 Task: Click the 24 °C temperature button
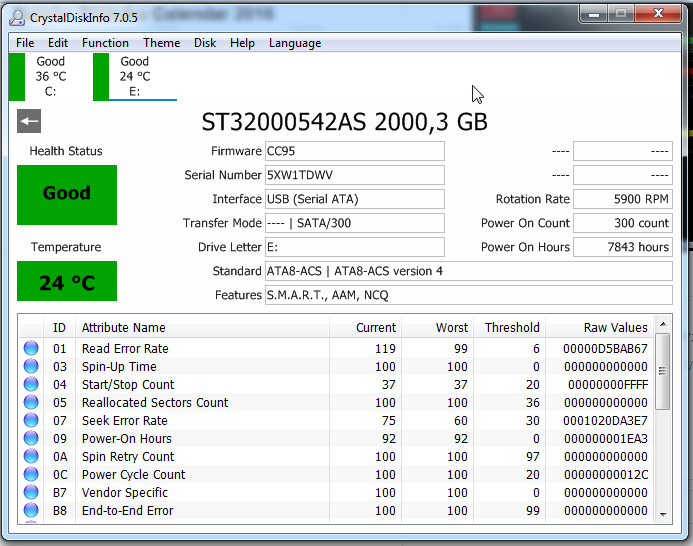tap(67, 282)
